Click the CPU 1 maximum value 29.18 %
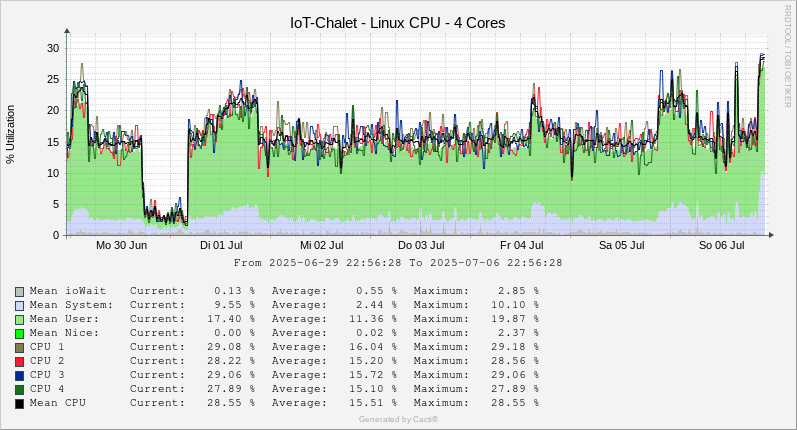Screen dimensions: 797x430 pyautogui.click(x=514, y=347)
